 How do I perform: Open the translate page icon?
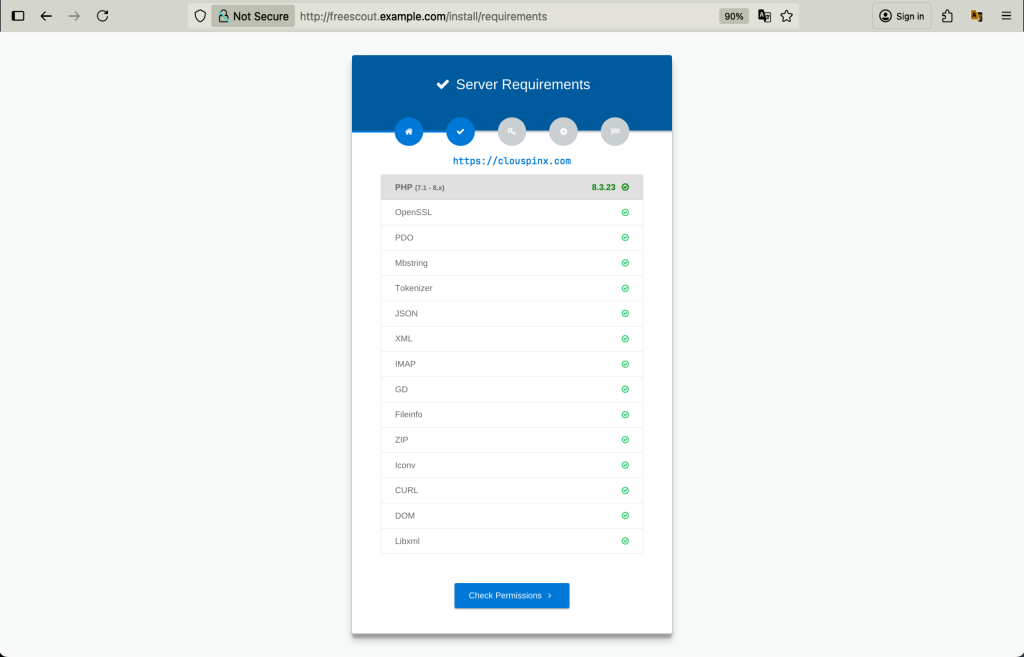(762, 15)
